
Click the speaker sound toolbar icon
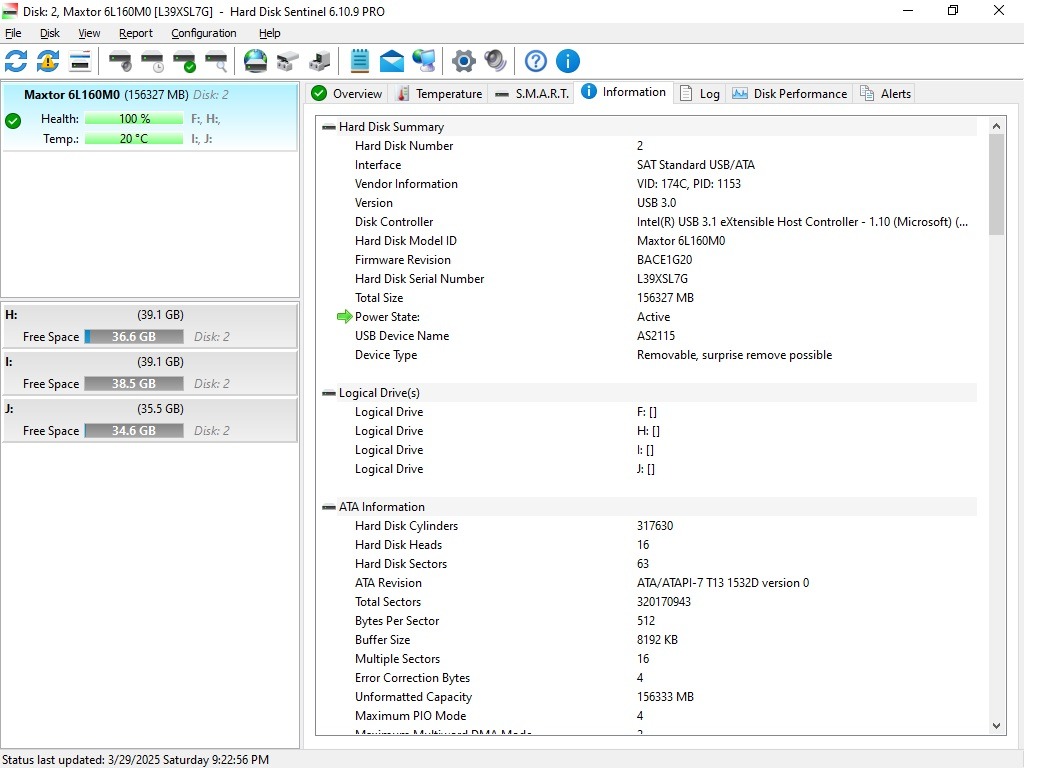495,61
